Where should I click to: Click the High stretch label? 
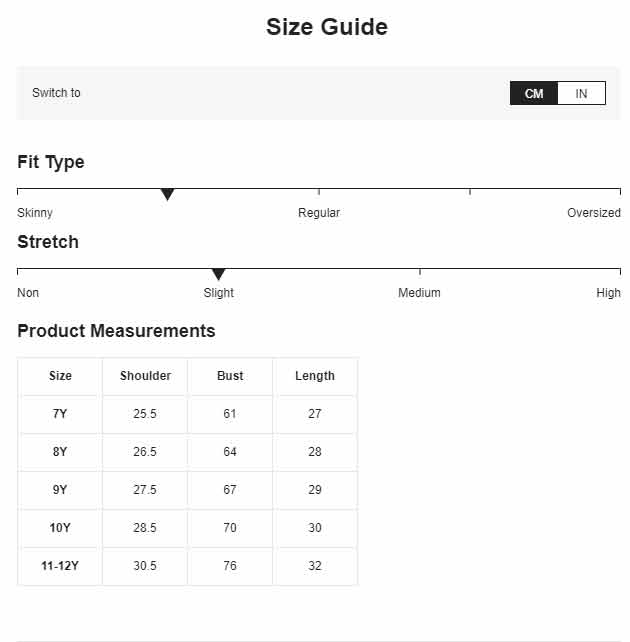click(x=608, y=293)
